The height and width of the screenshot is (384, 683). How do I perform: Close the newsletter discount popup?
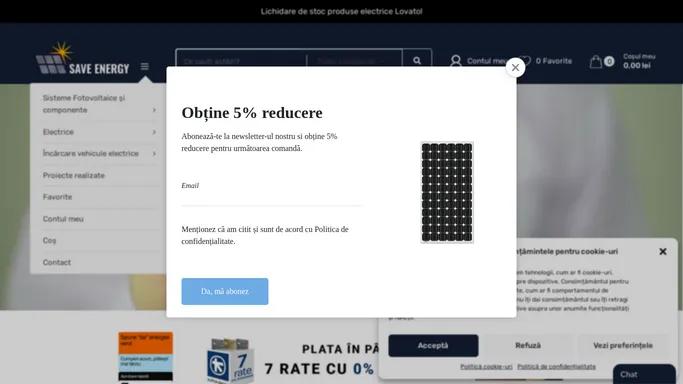515,67
